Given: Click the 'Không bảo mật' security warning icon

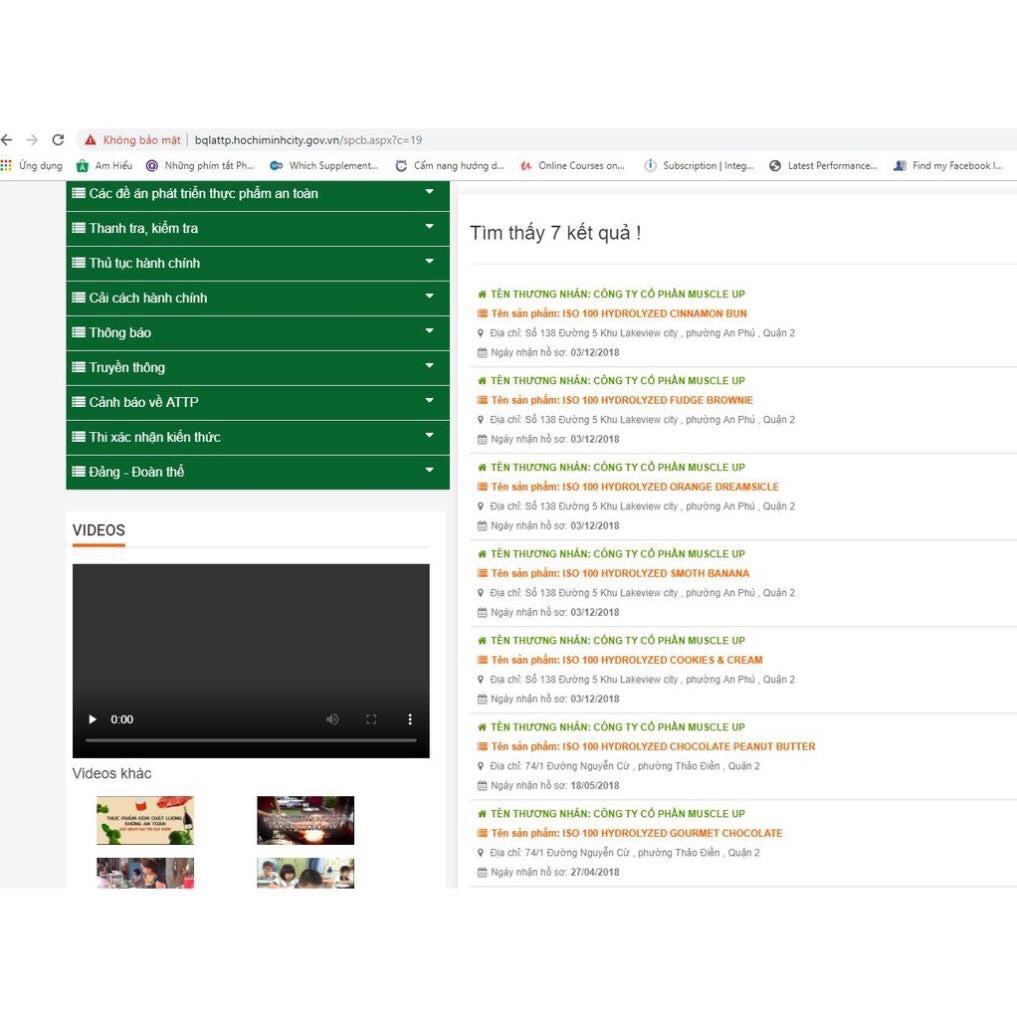Looking at the screenshot, I should pyautogui.click(x=91, y=140).
